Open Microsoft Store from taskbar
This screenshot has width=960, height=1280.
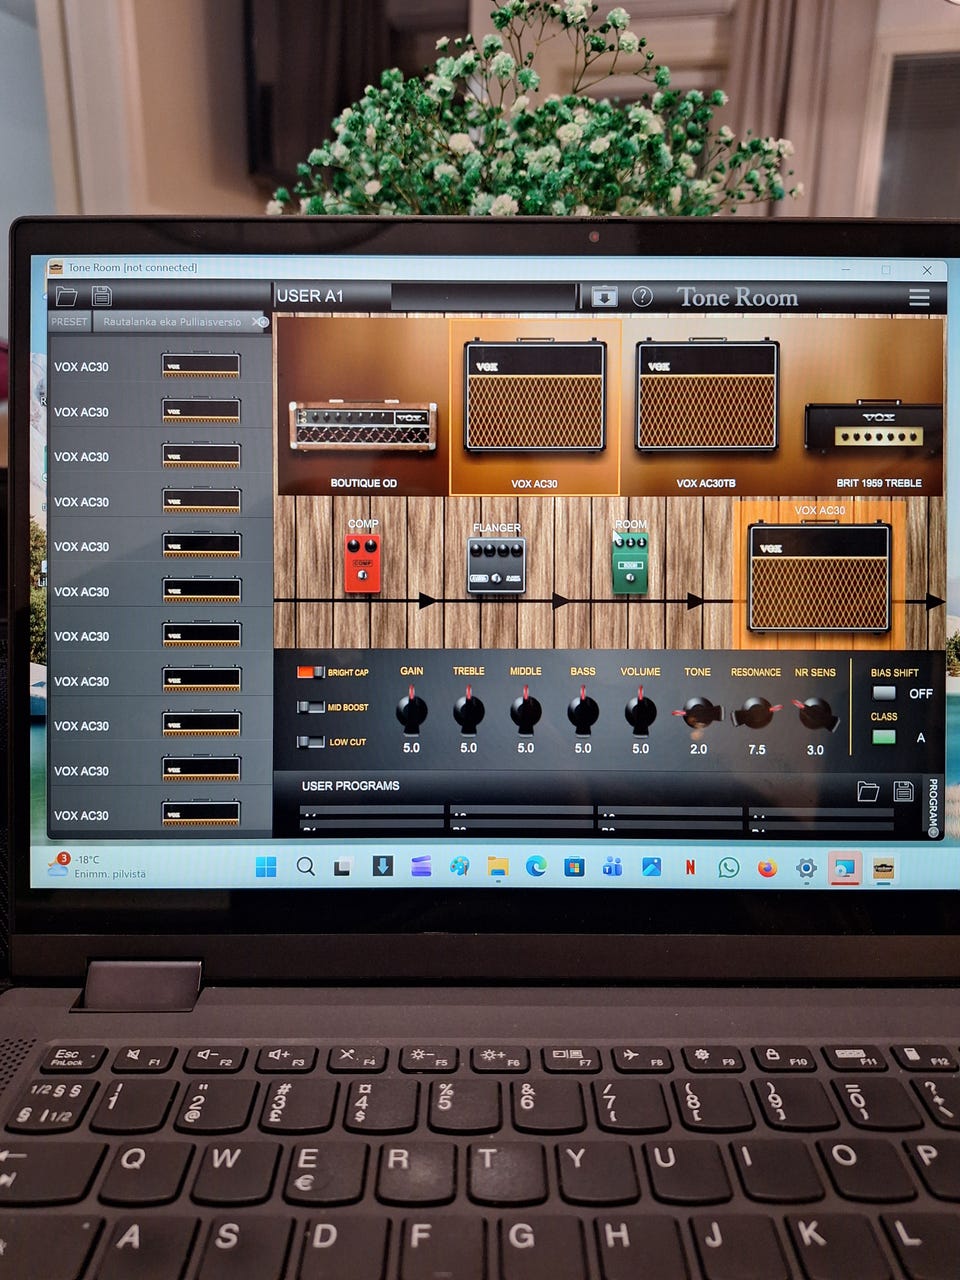[574, 867]
